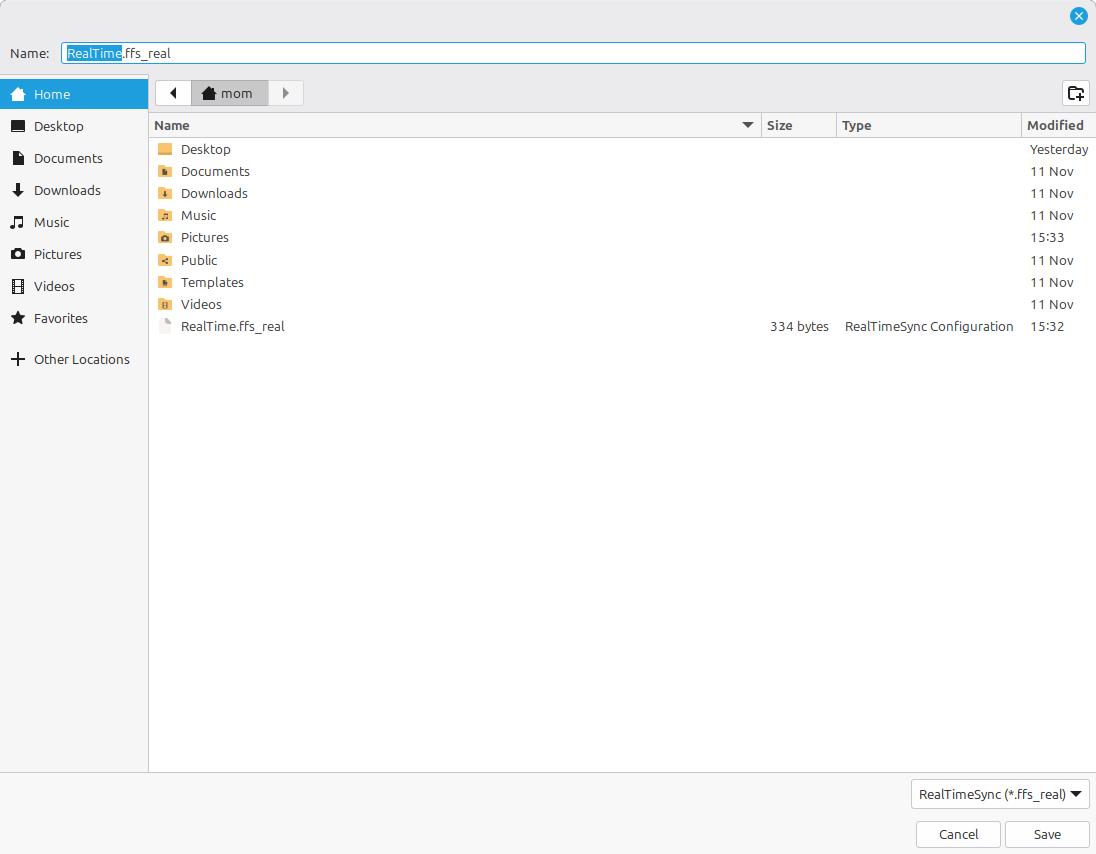Click the Music folder icon in the file list
1096x854 pixels.
(x=165, y=215)
